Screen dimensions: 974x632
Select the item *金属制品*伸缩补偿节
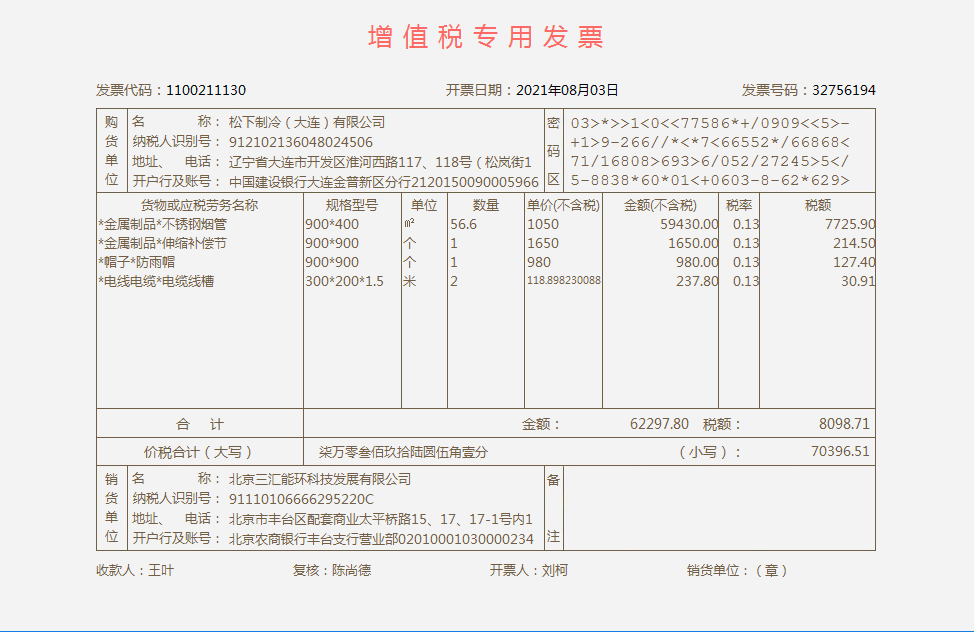click(163, 244)
